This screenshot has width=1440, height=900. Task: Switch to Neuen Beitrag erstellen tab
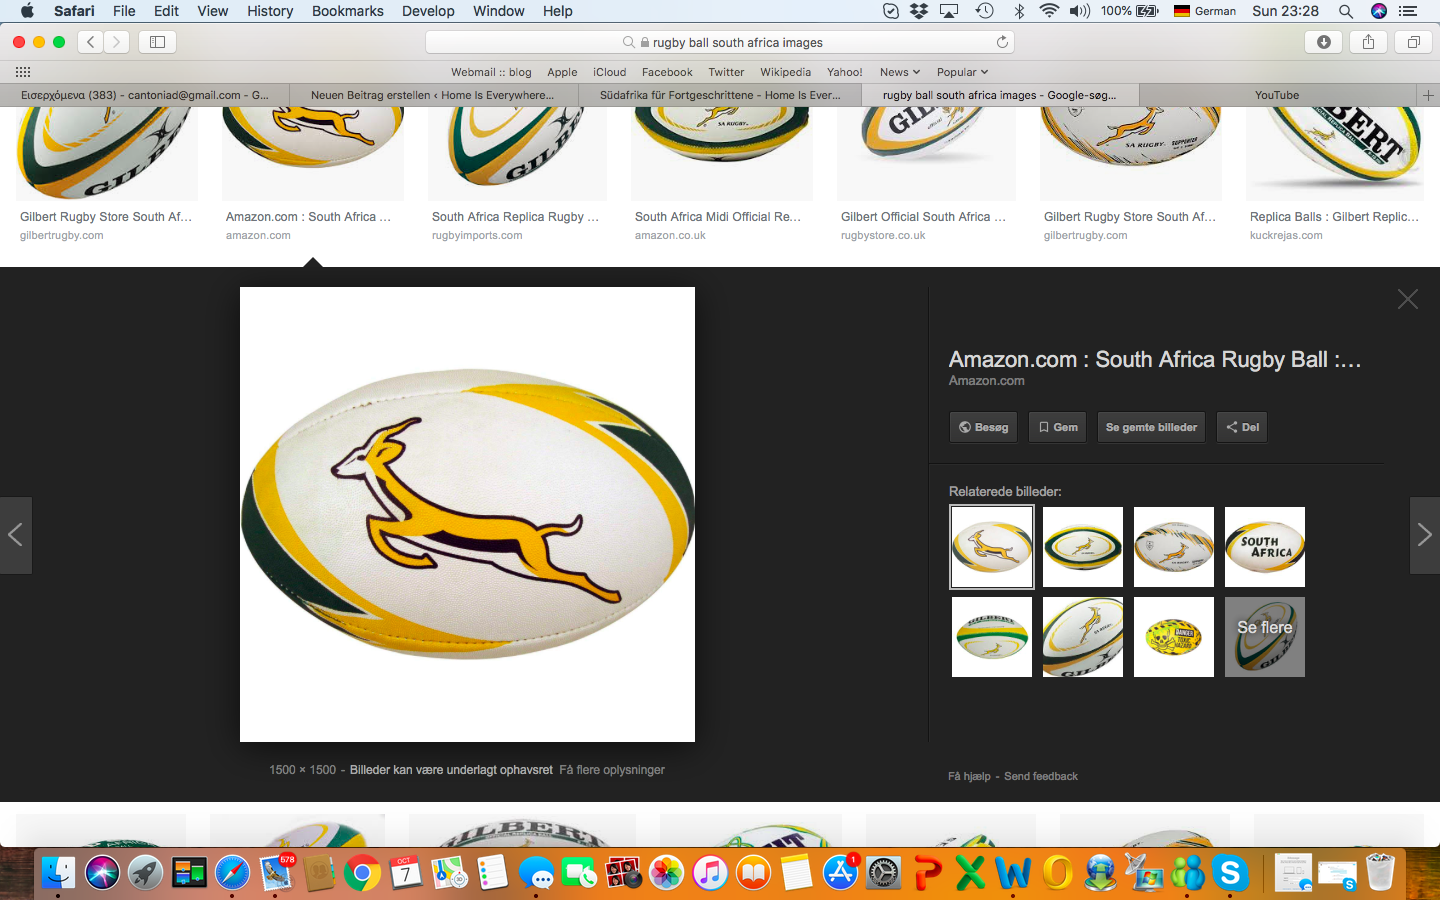432,95
